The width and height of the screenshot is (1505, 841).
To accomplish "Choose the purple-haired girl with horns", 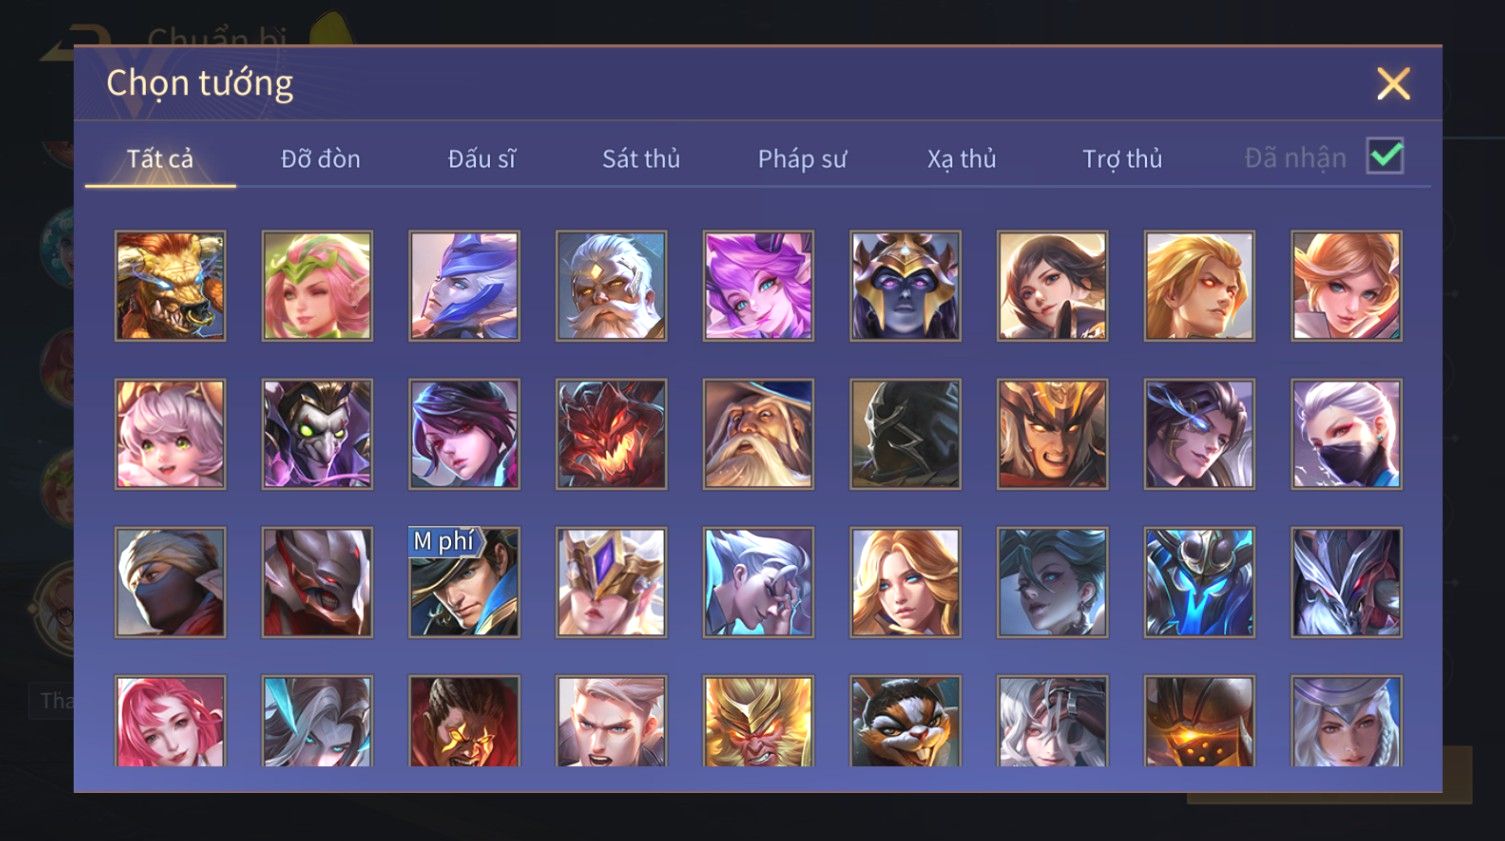I will (x=758, y=286).
